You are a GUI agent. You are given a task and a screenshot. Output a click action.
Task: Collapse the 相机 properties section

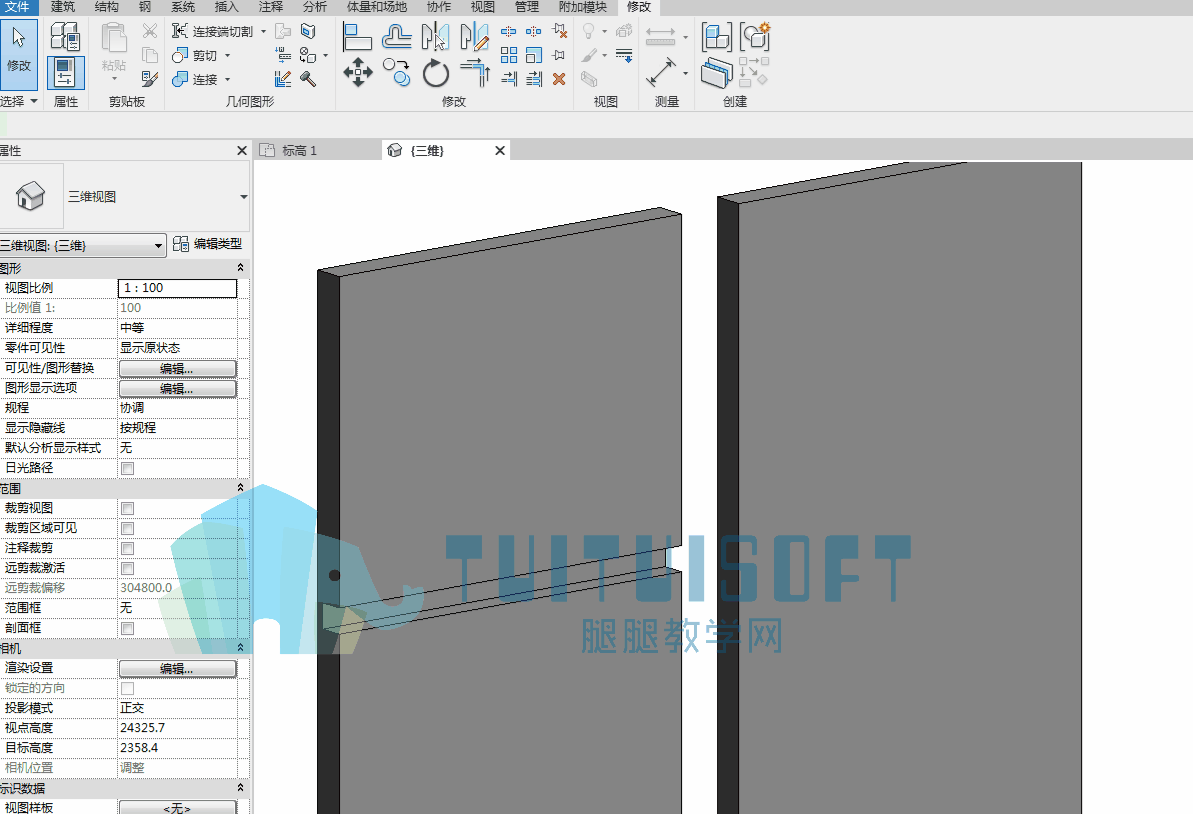coord(240,647)
